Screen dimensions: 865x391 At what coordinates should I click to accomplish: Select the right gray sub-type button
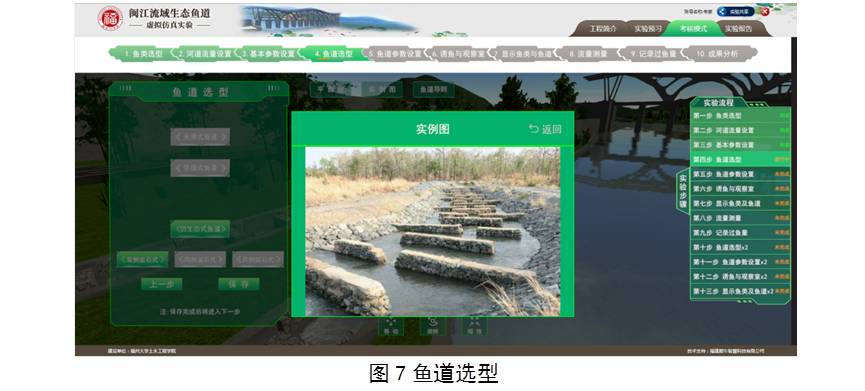(x=258, y=260)
